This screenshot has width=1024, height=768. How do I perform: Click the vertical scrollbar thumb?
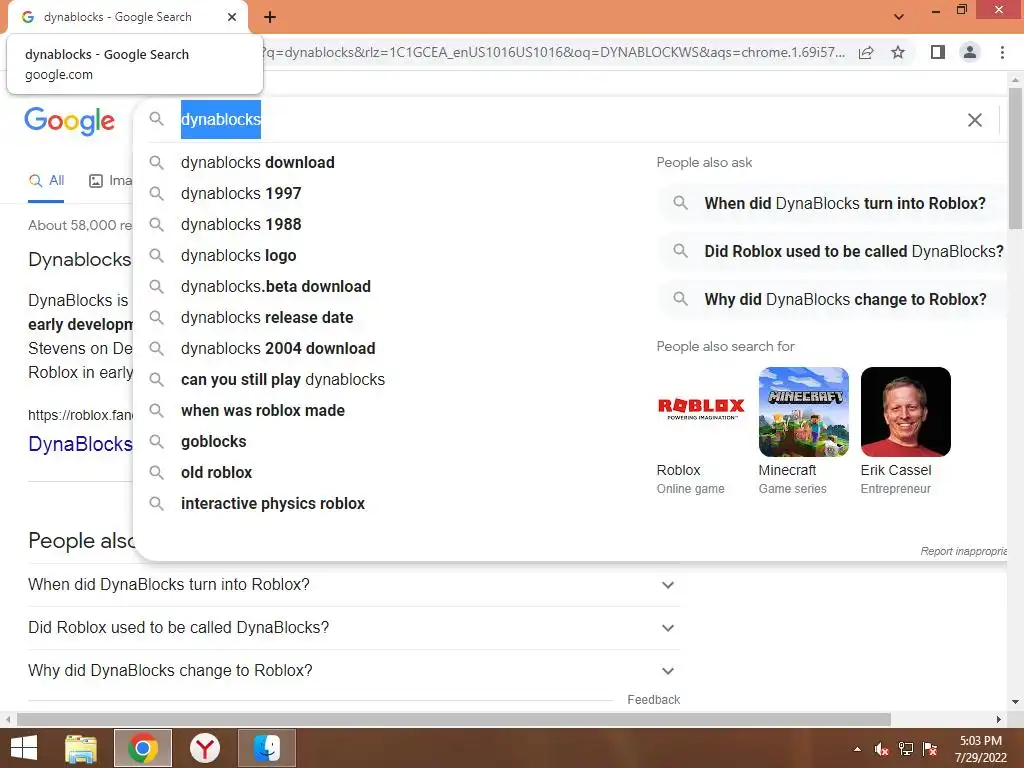point(1015,157)
